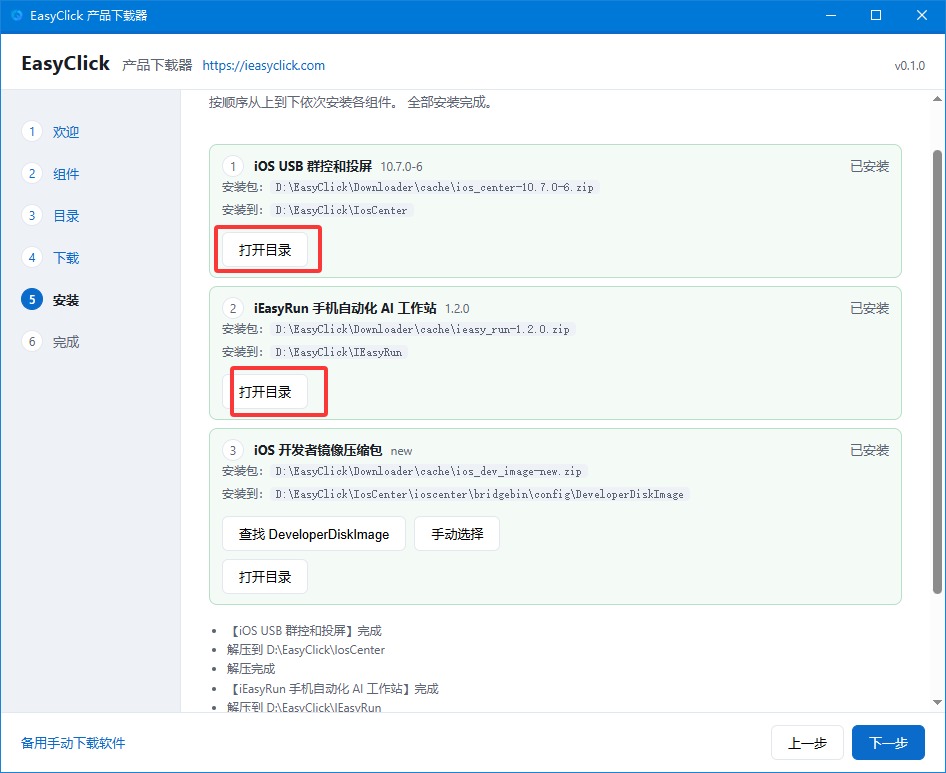Click the vertical scrollbar thumb
Screen dimensions: 946x773
point(937,371)
